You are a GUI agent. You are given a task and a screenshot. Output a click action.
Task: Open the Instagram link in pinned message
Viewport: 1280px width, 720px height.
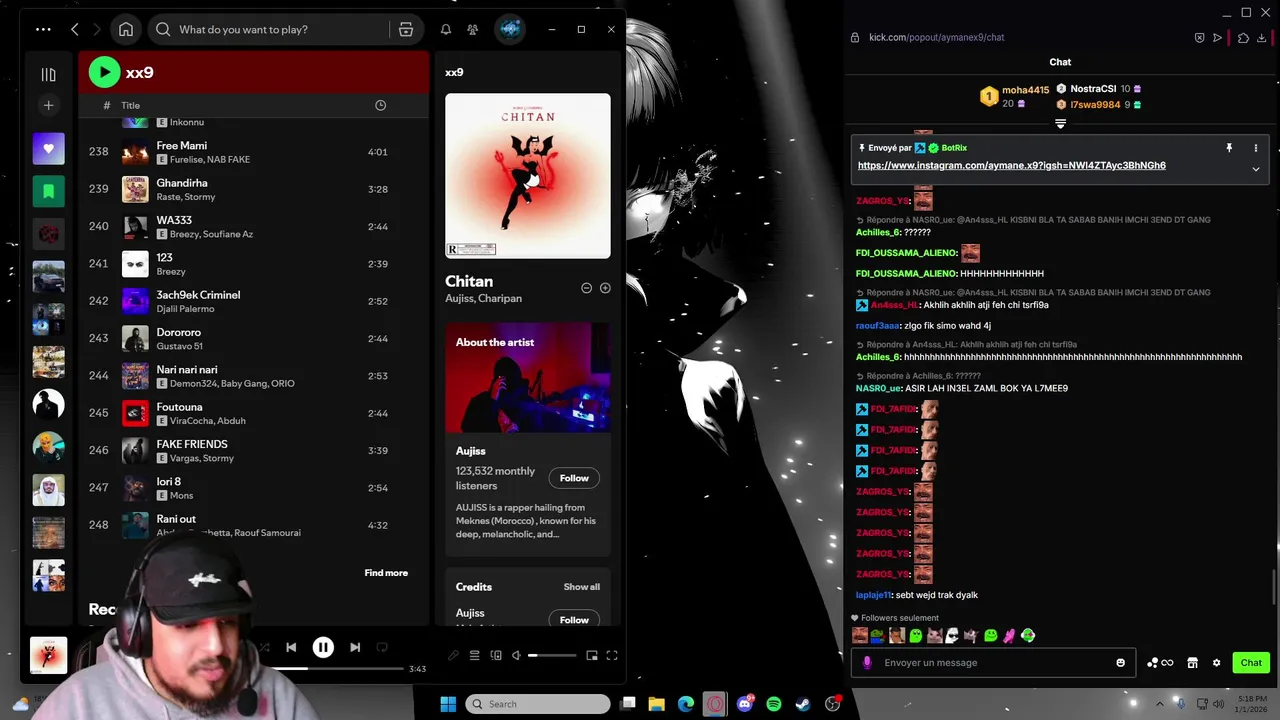(x=1011, y=165)
